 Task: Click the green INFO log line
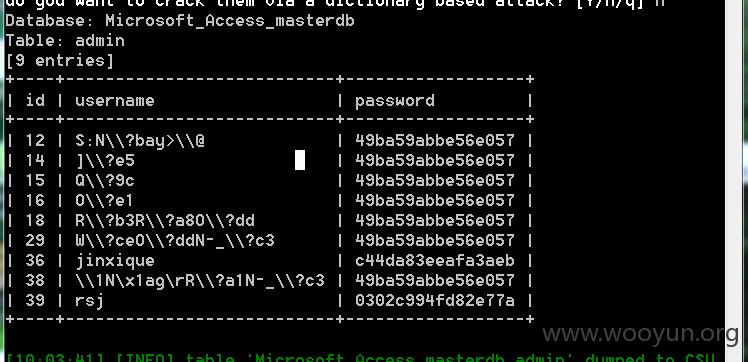pyautogui.click(x=360, y=358)
